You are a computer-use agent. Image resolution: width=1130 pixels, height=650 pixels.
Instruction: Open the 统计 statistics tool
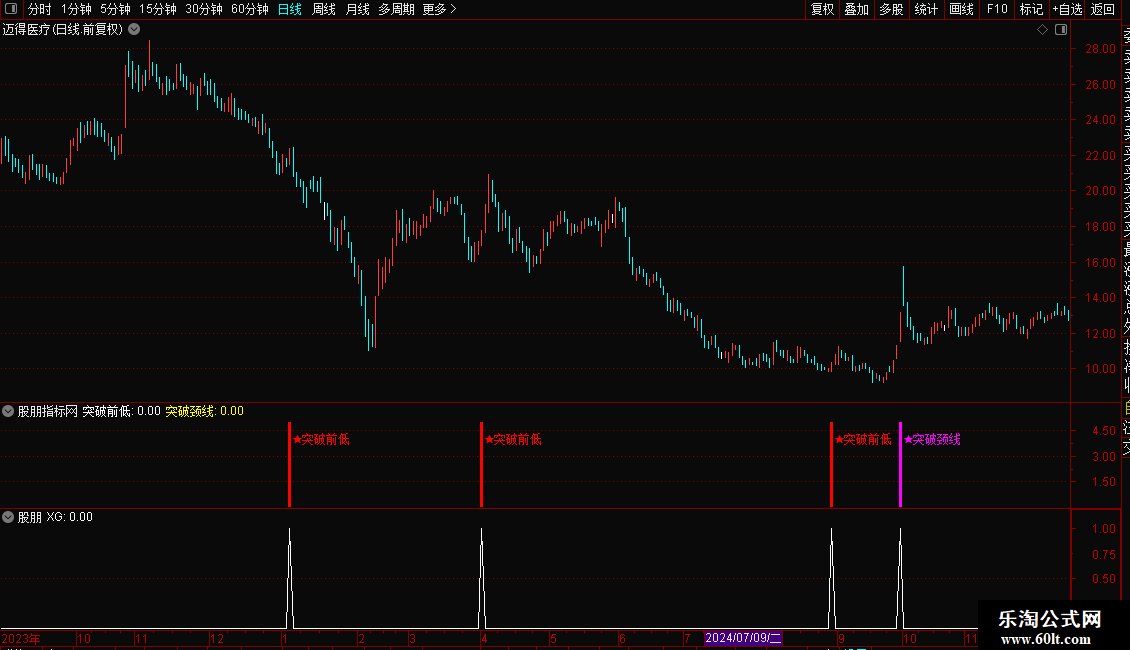tap(926, 9)
